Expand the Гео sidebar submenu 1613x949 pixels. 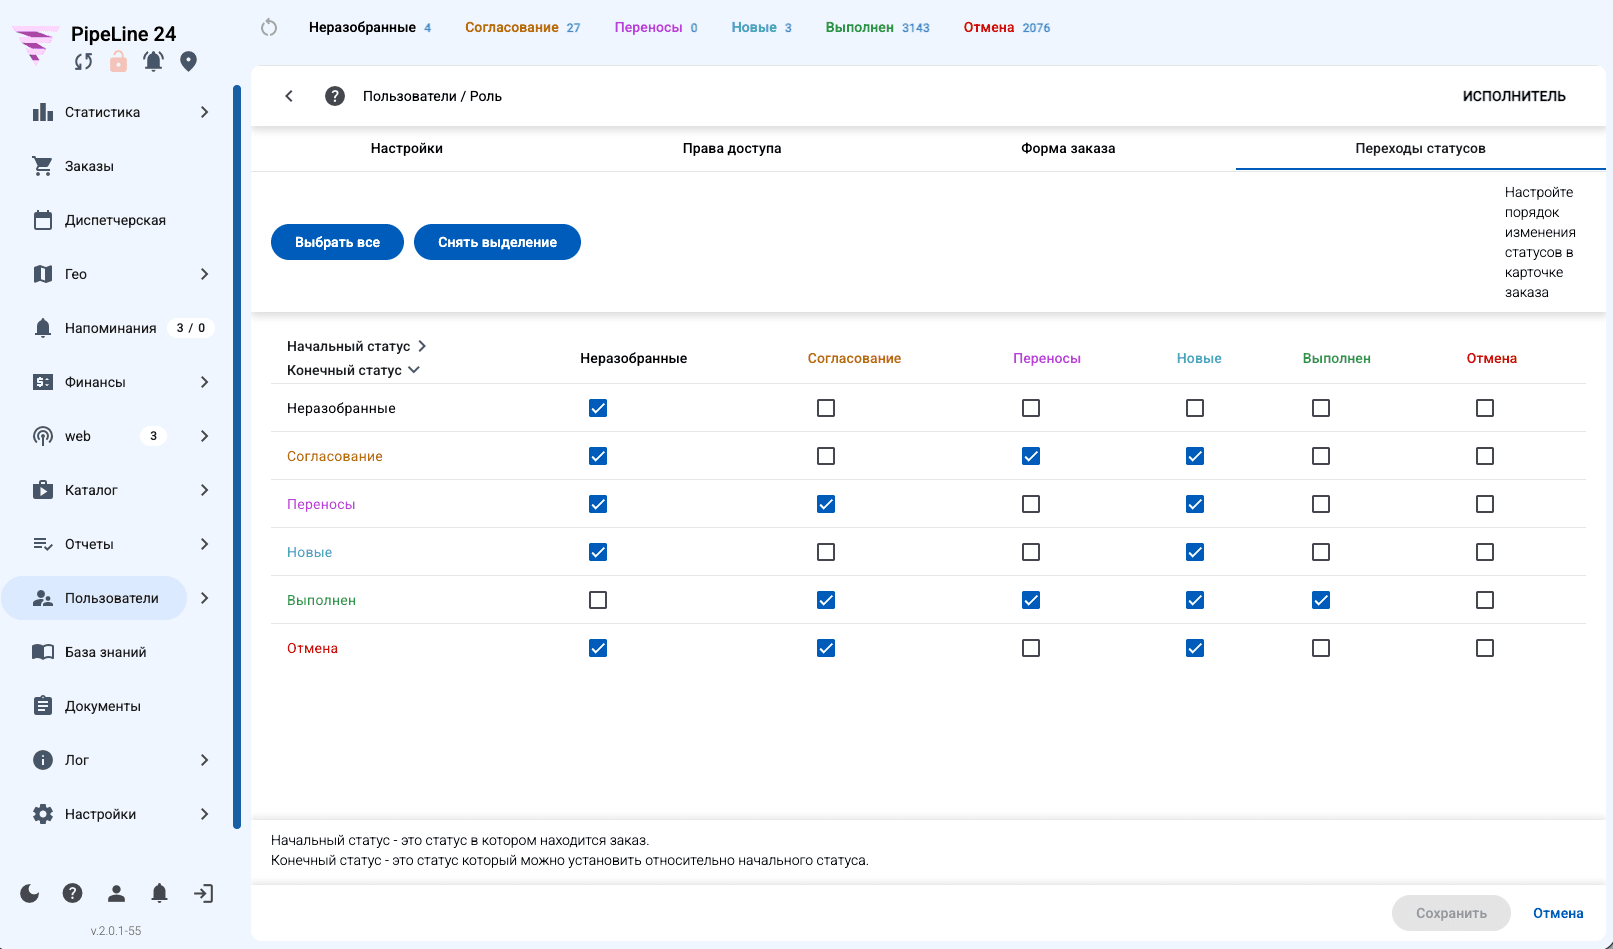point(204,274)
